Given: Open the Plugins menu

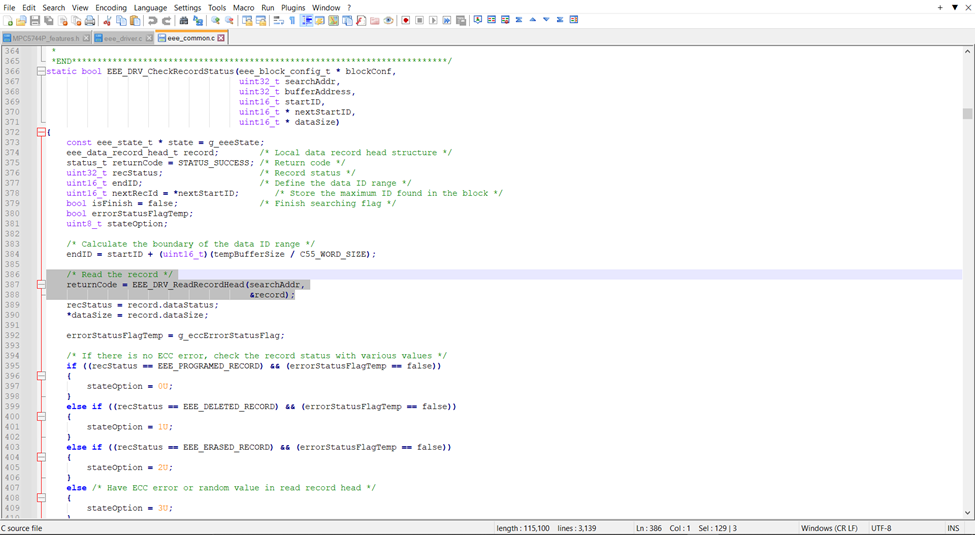Looking at the screenshot, I should point(292,7).
